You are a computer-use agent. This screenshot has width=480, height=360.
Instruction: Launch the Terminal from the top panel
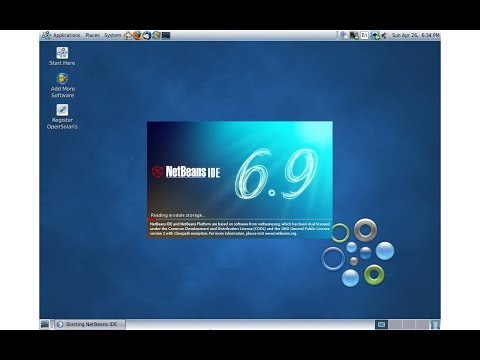[x=166, y=35]
